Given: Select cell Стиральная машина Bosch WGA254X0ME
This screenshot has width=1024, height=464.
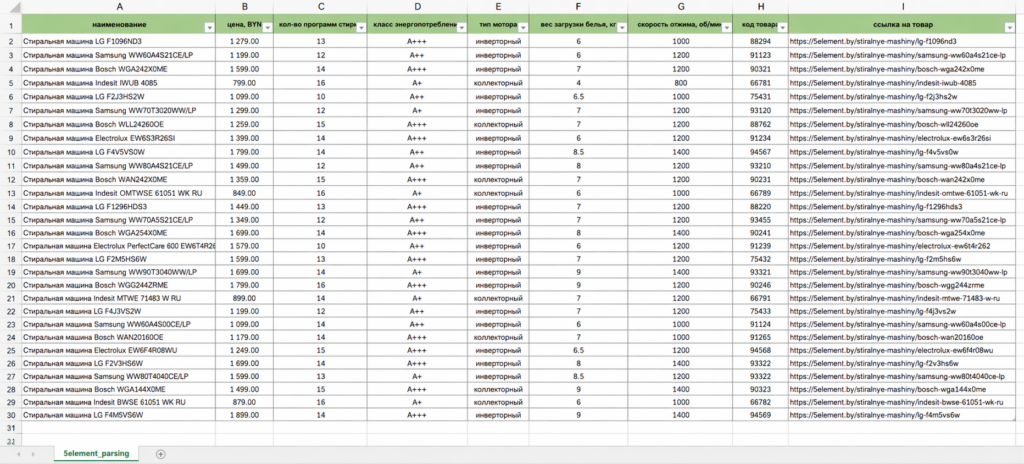Looking at the screenshot, I should [119, 232].
